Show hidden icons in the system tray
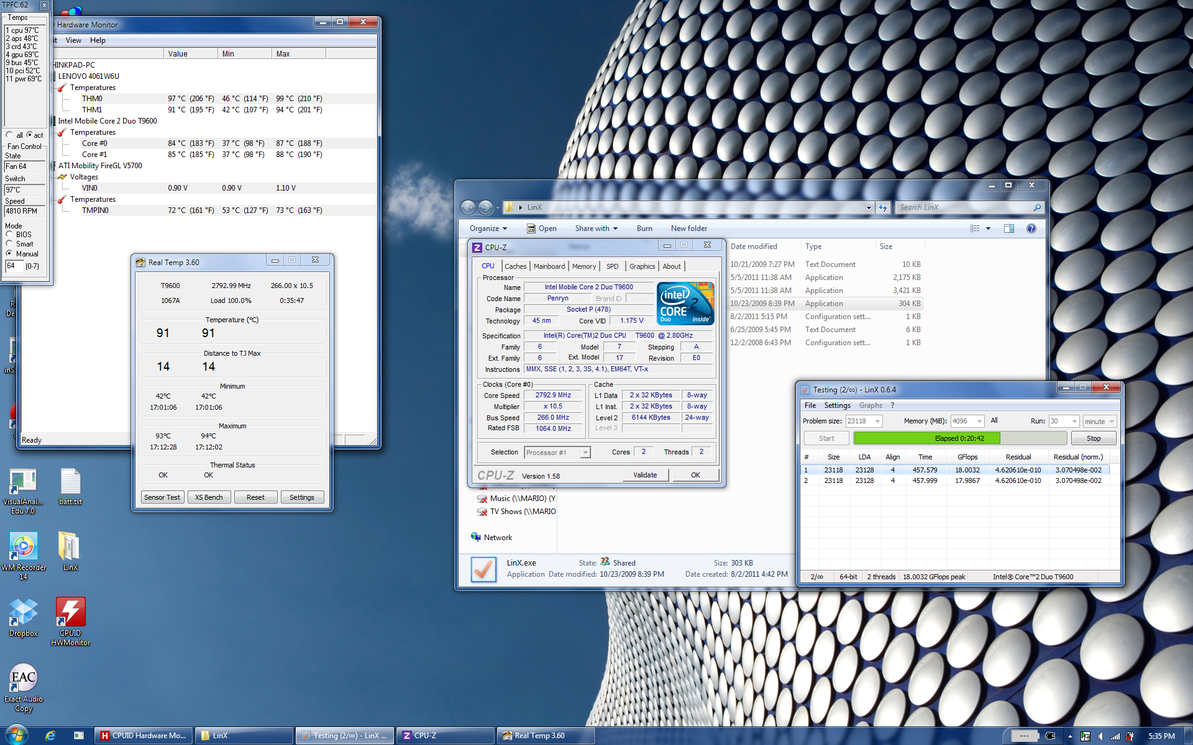This screenshot has height=745, width=1193. pyautogui.click(x=1071, y=736)
